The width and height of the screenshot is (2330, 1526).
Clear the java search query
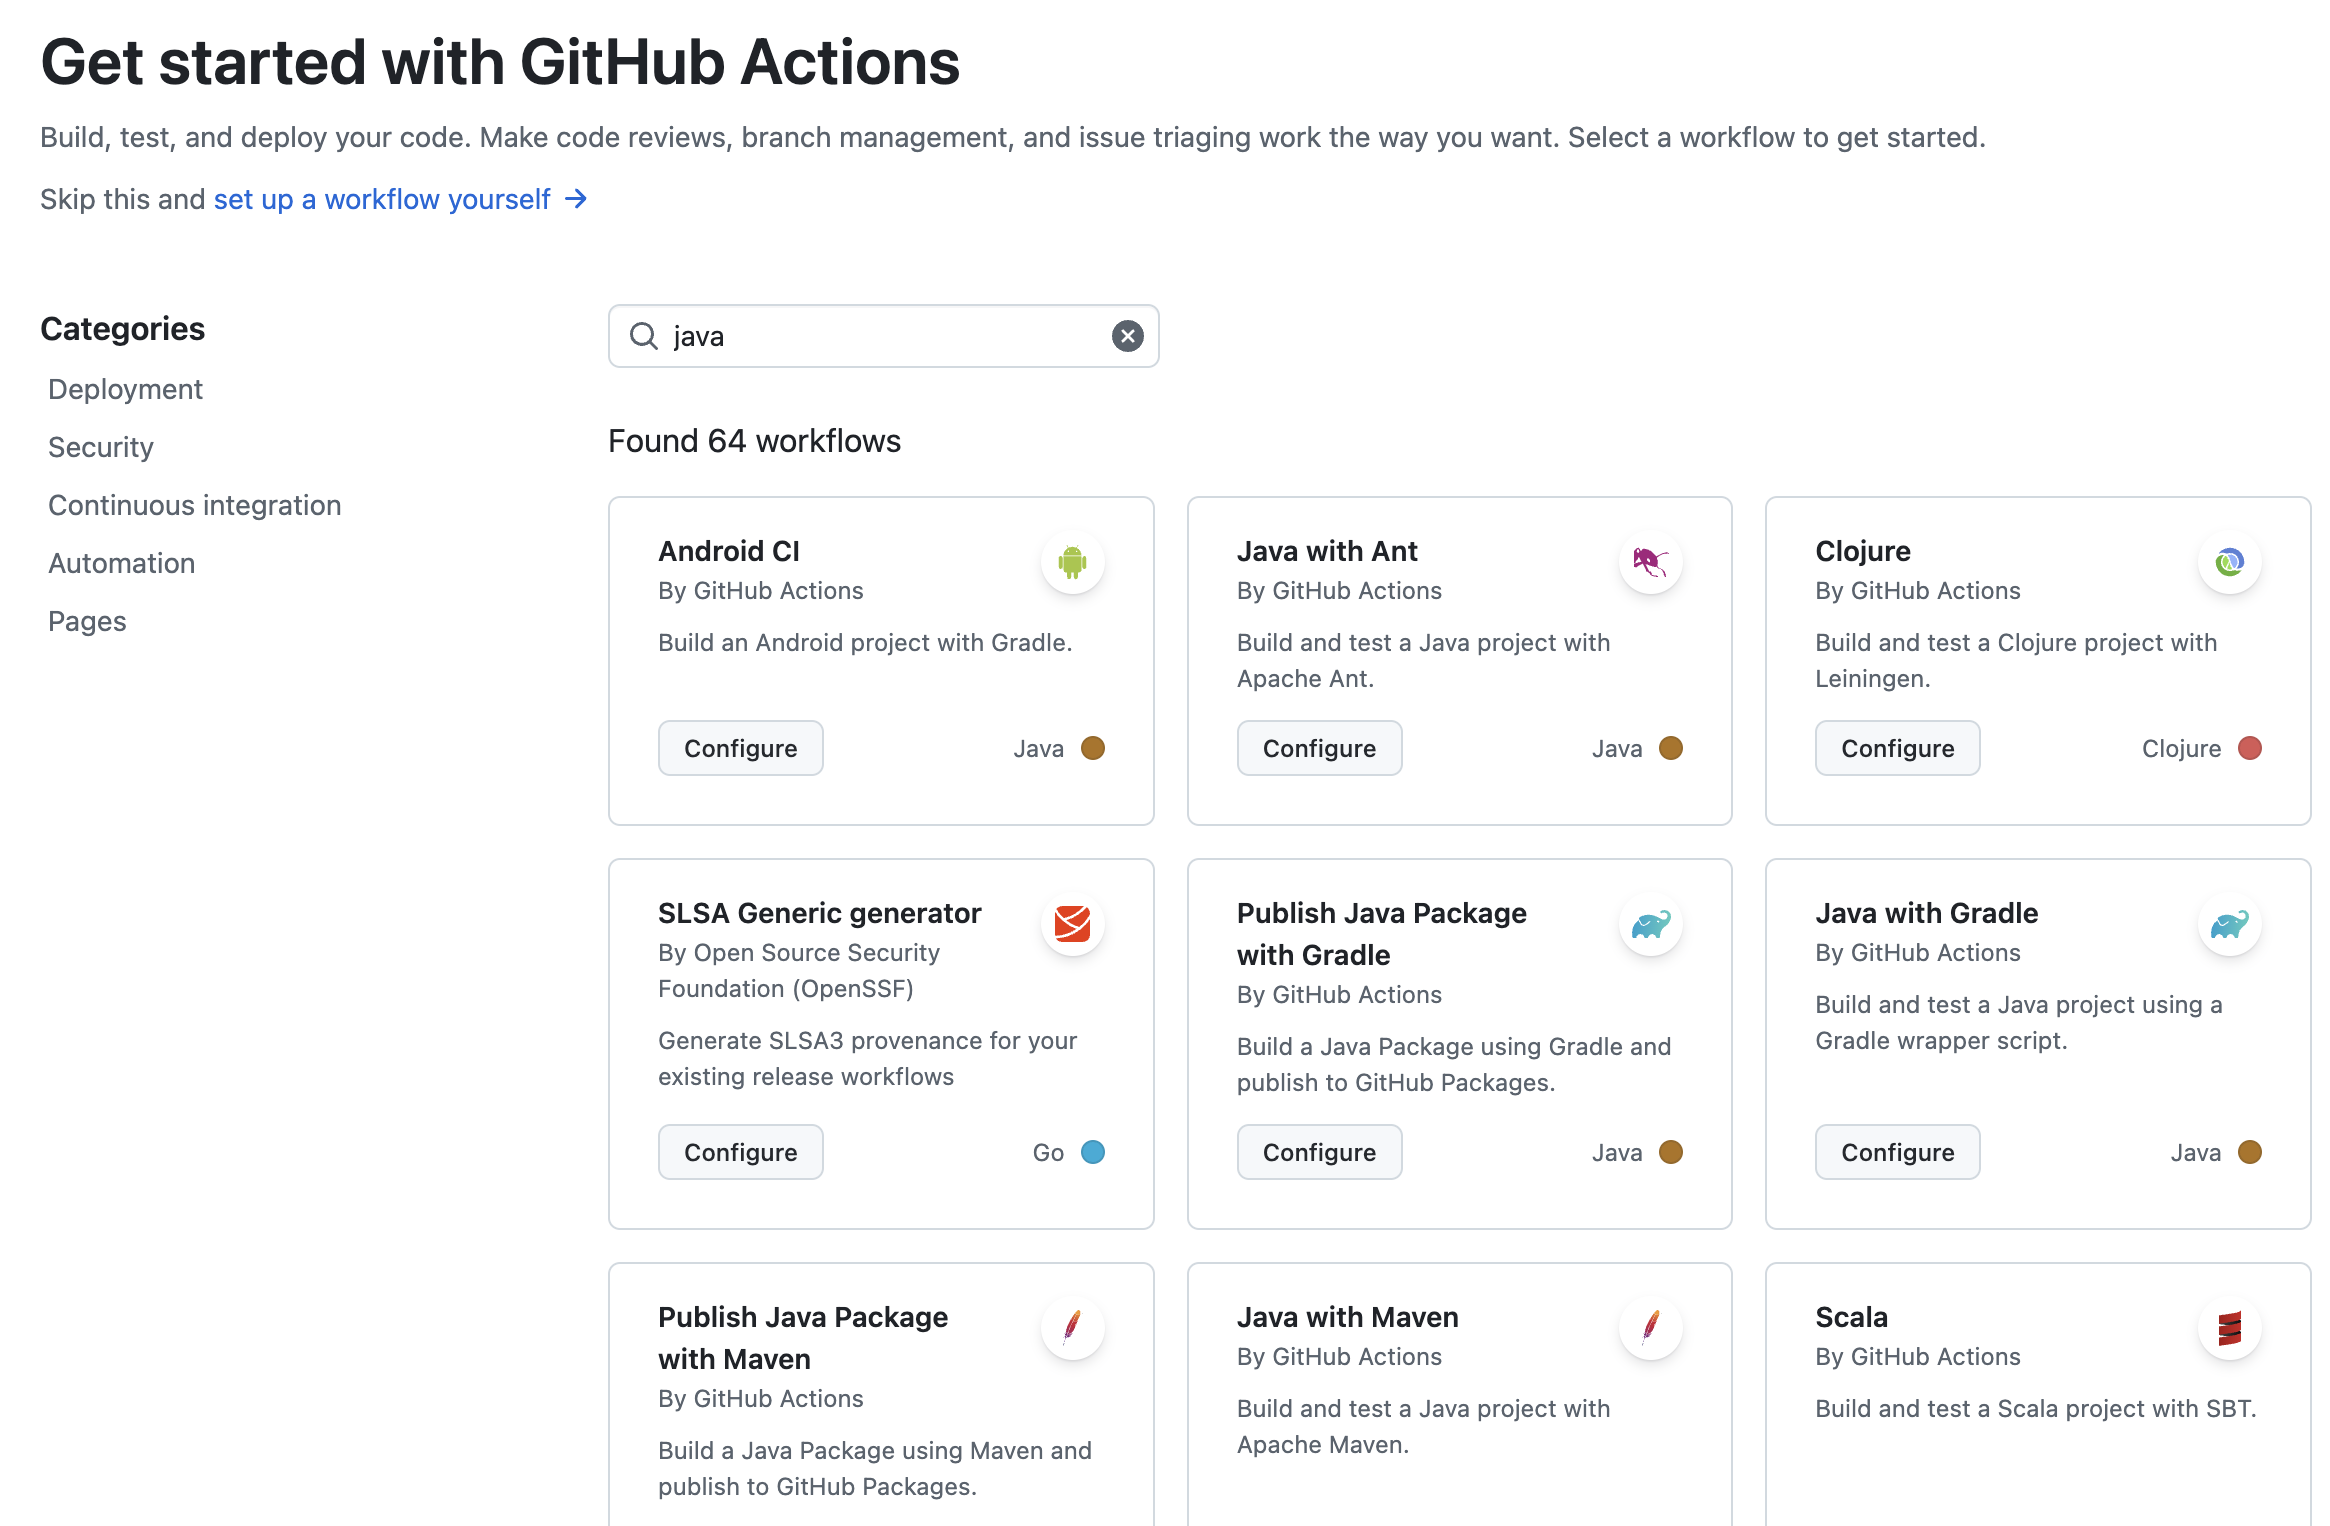pos(1127,336)
